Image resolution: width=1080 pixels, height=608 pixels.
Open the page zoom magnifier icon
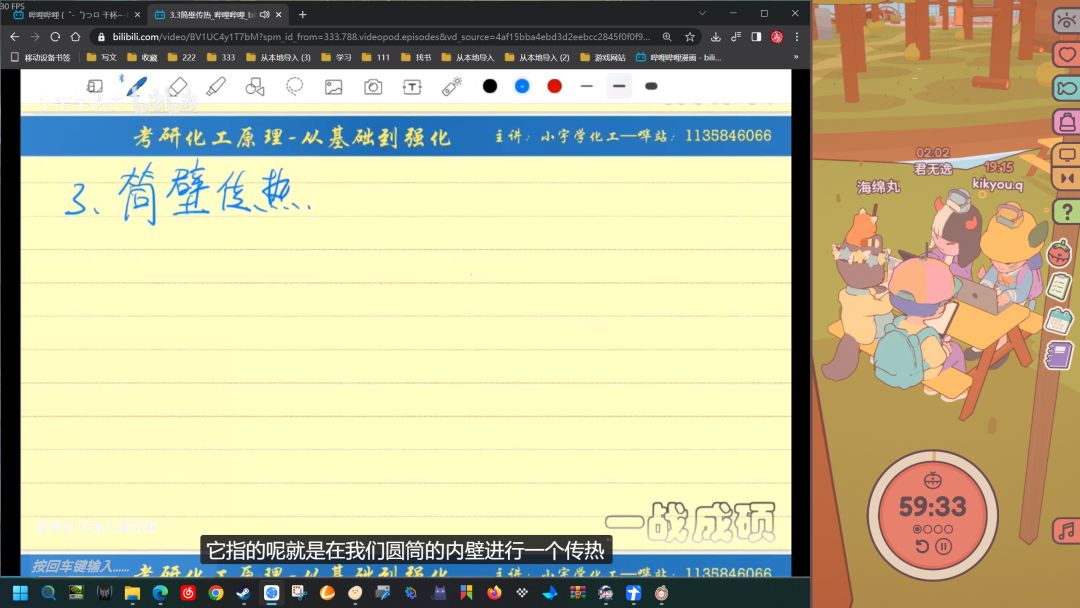pos(667,36)
